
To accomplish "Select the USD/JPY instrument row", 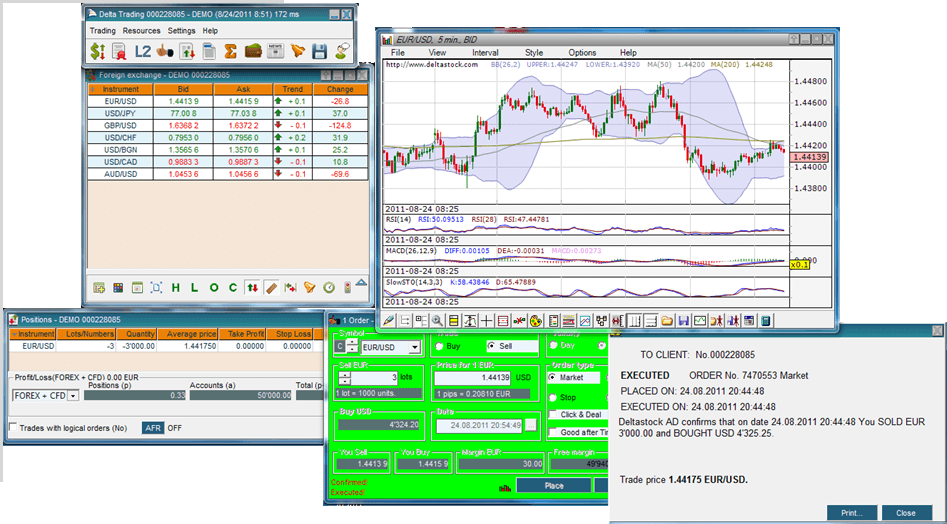I will 228,113.
